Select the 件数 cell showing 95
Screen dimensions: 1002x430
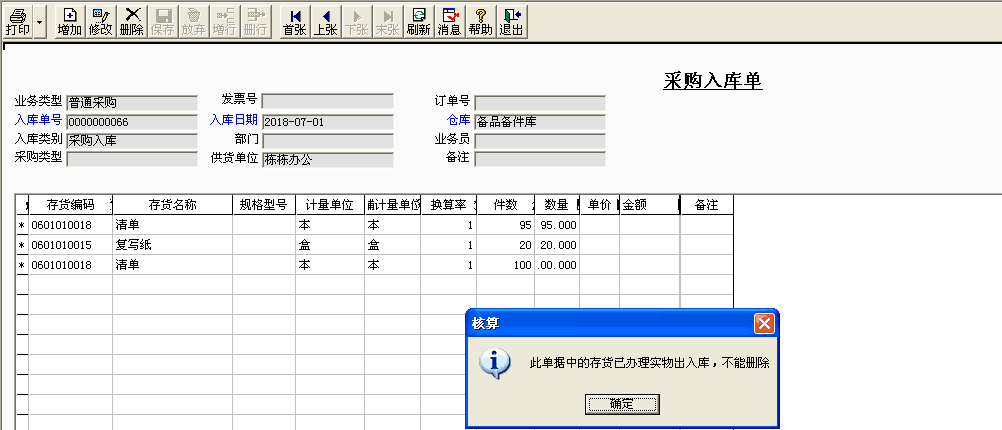point(505,225)
